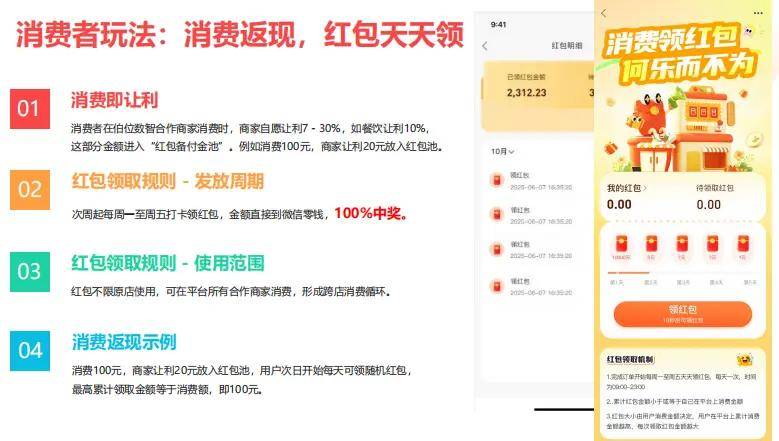Click the red packet icon of the last record
The image size is (779, 441).
(494, 286)
